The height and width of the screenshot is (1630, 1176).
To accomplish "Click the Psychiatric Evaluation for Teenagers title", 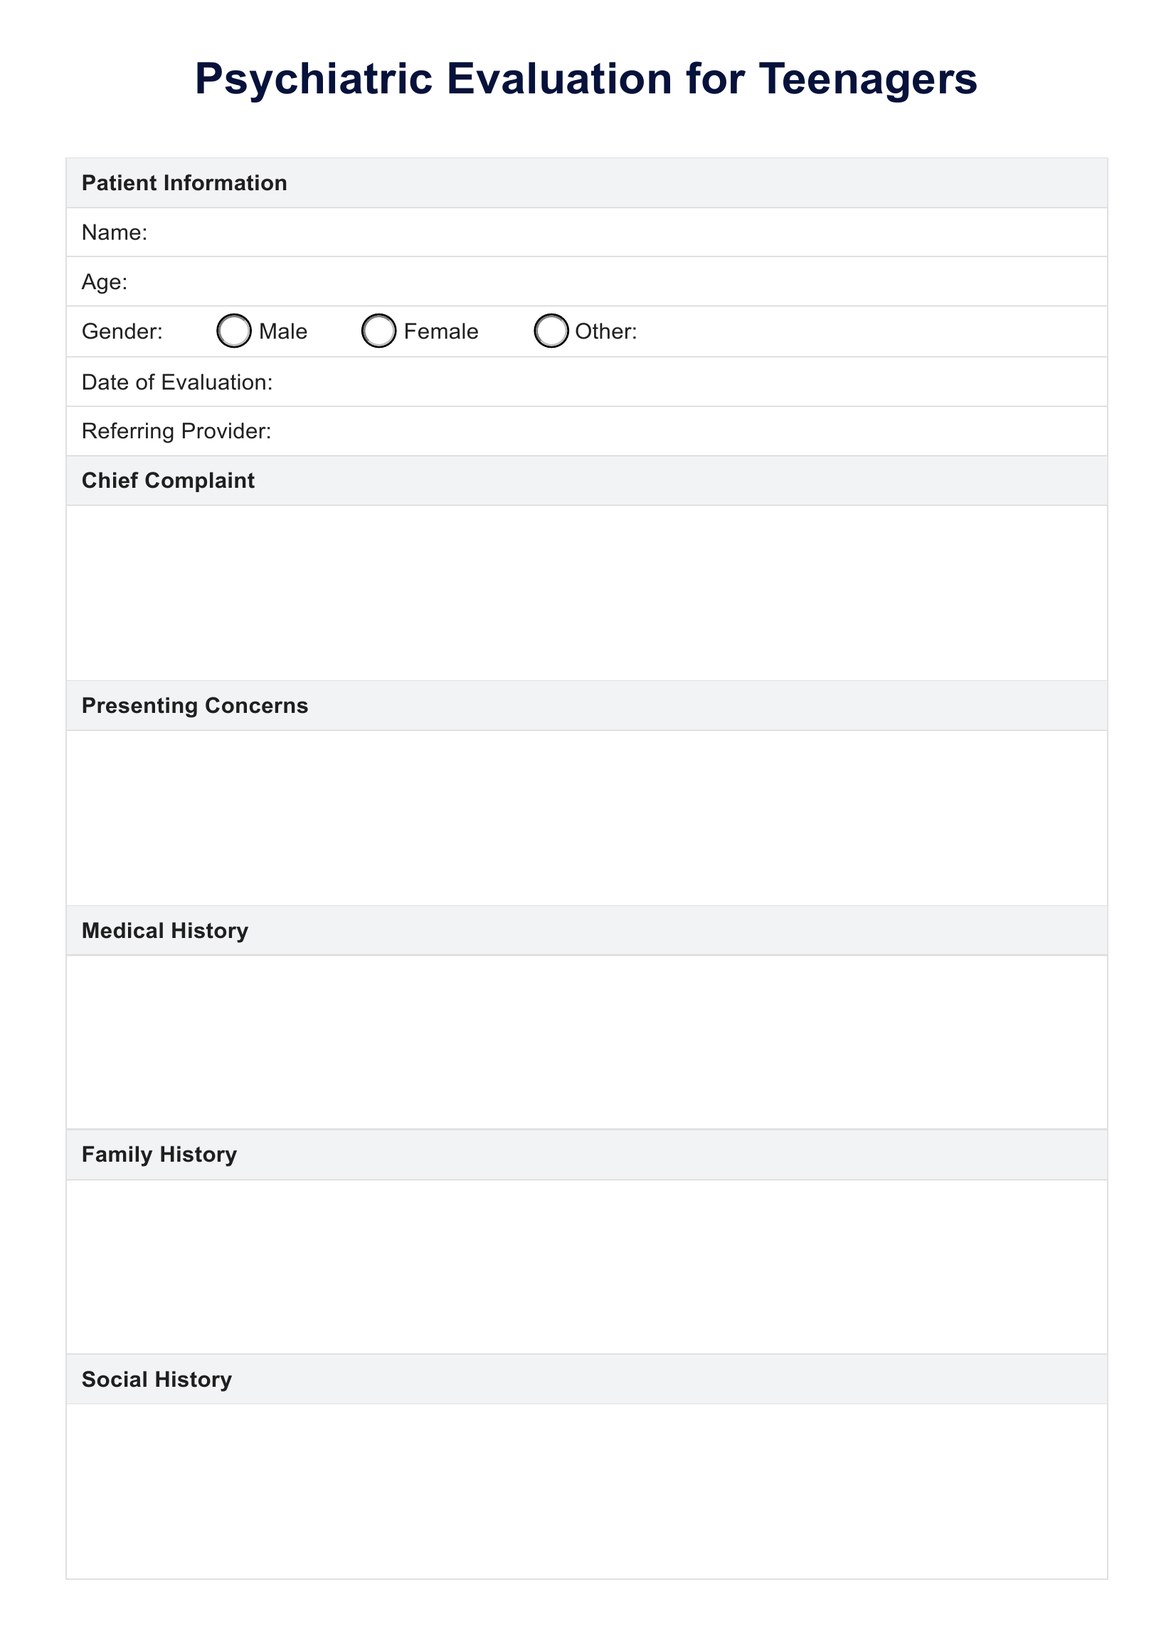I will coord(586,79).
